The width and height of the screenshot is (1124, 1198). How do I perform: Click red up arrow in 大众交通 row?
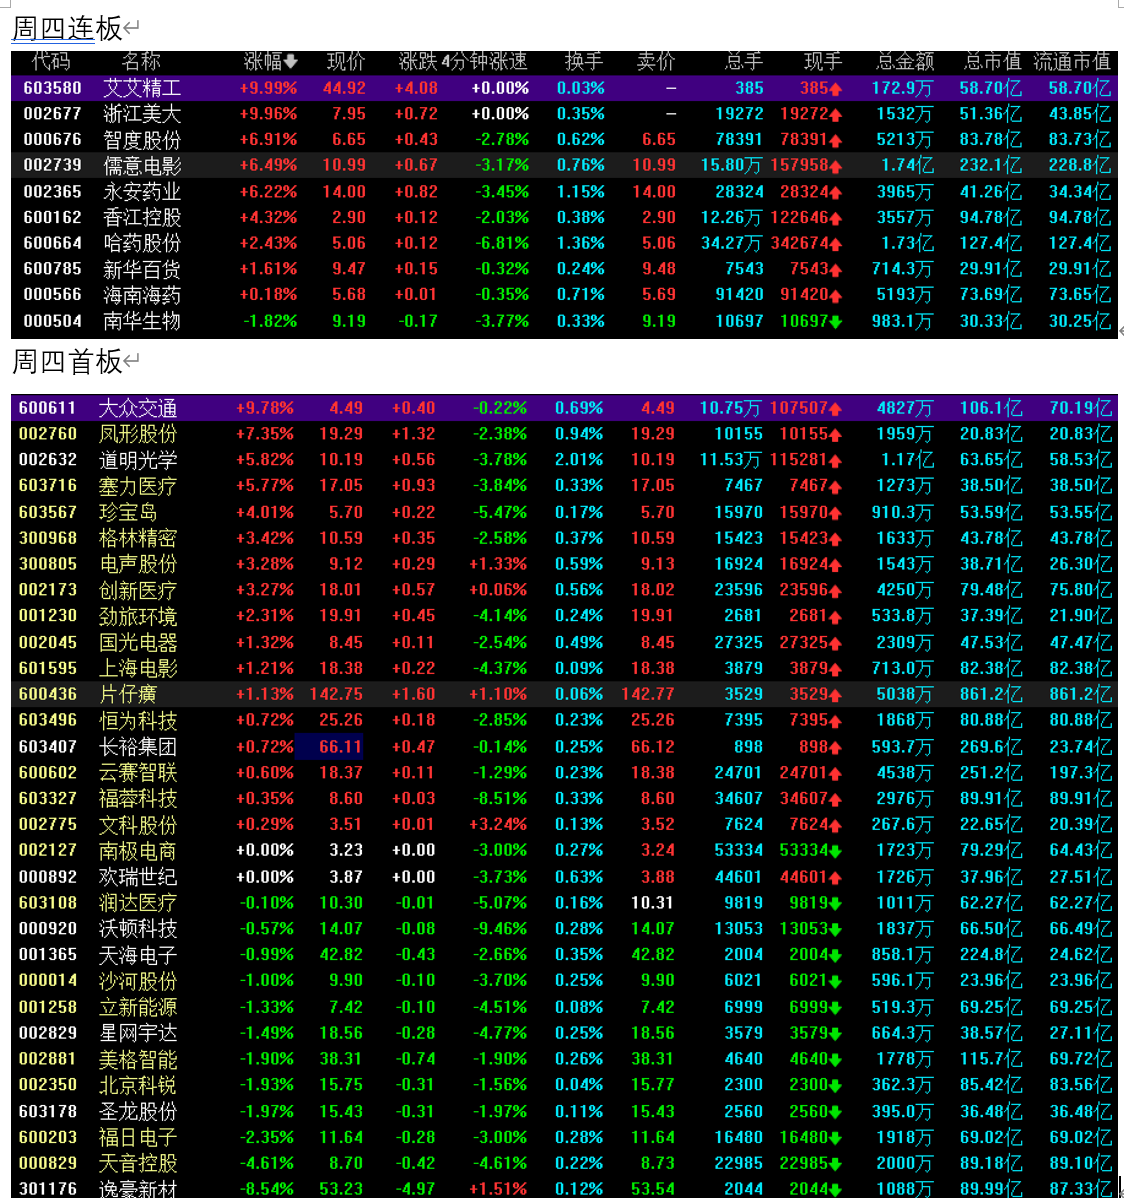tap(836, 410)
